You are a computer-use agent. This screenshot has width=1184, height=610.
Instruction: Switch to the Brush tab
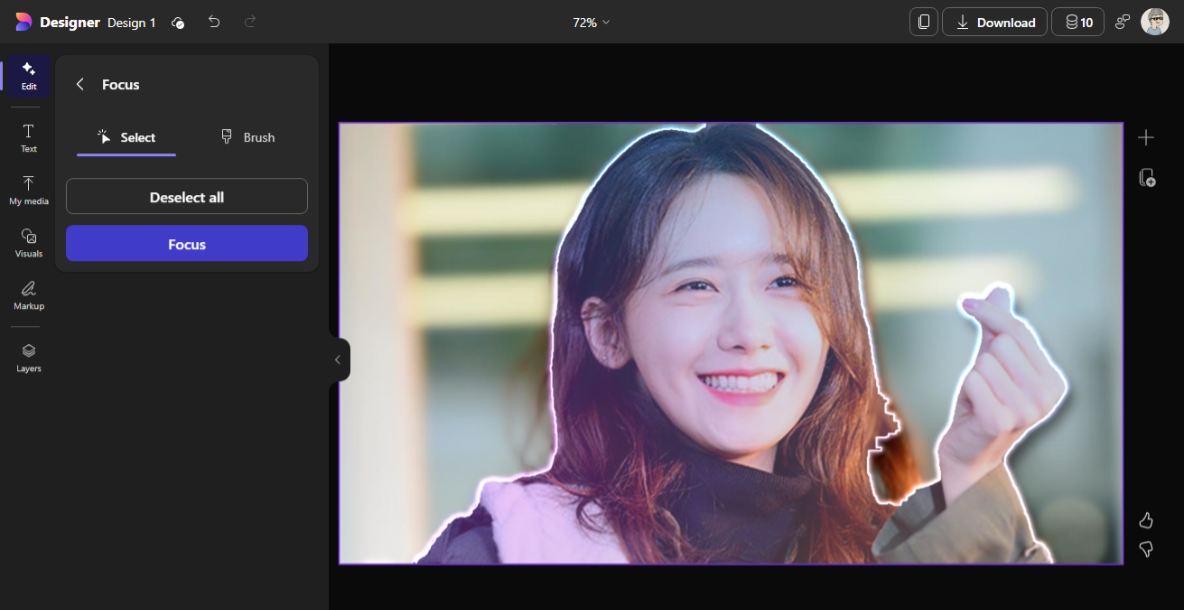pos(247,137)
